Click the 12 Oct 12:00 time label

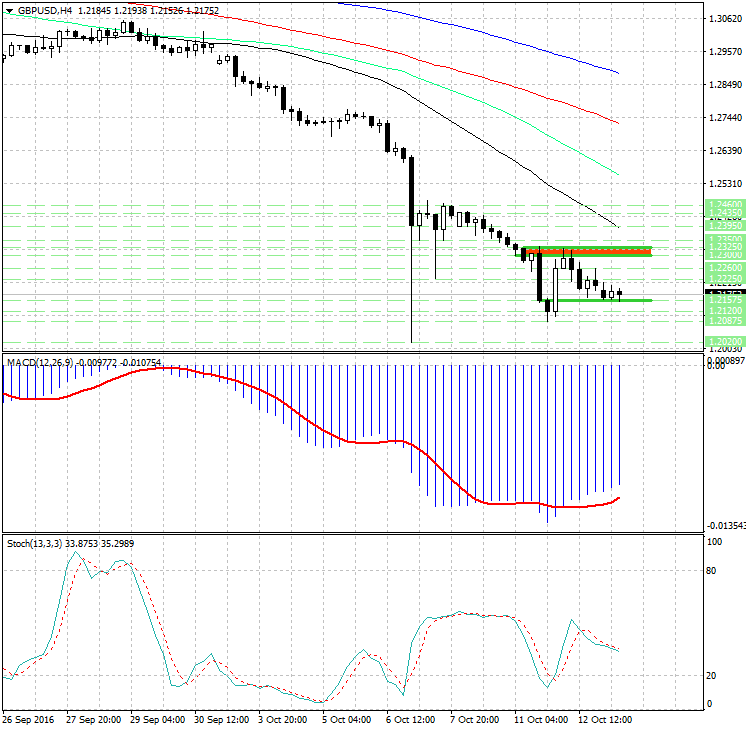pos(605,720)
